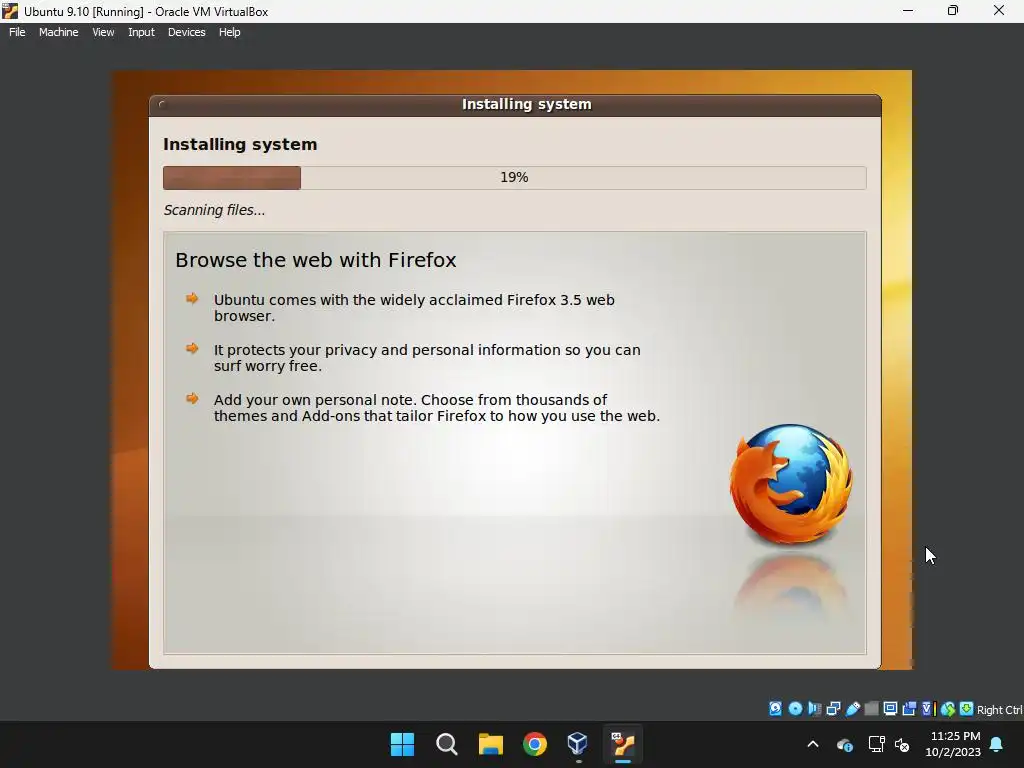Click the OneDrive cloud tray icon
The height and width of the screenshot is (768, 1024).
[844, 744]
